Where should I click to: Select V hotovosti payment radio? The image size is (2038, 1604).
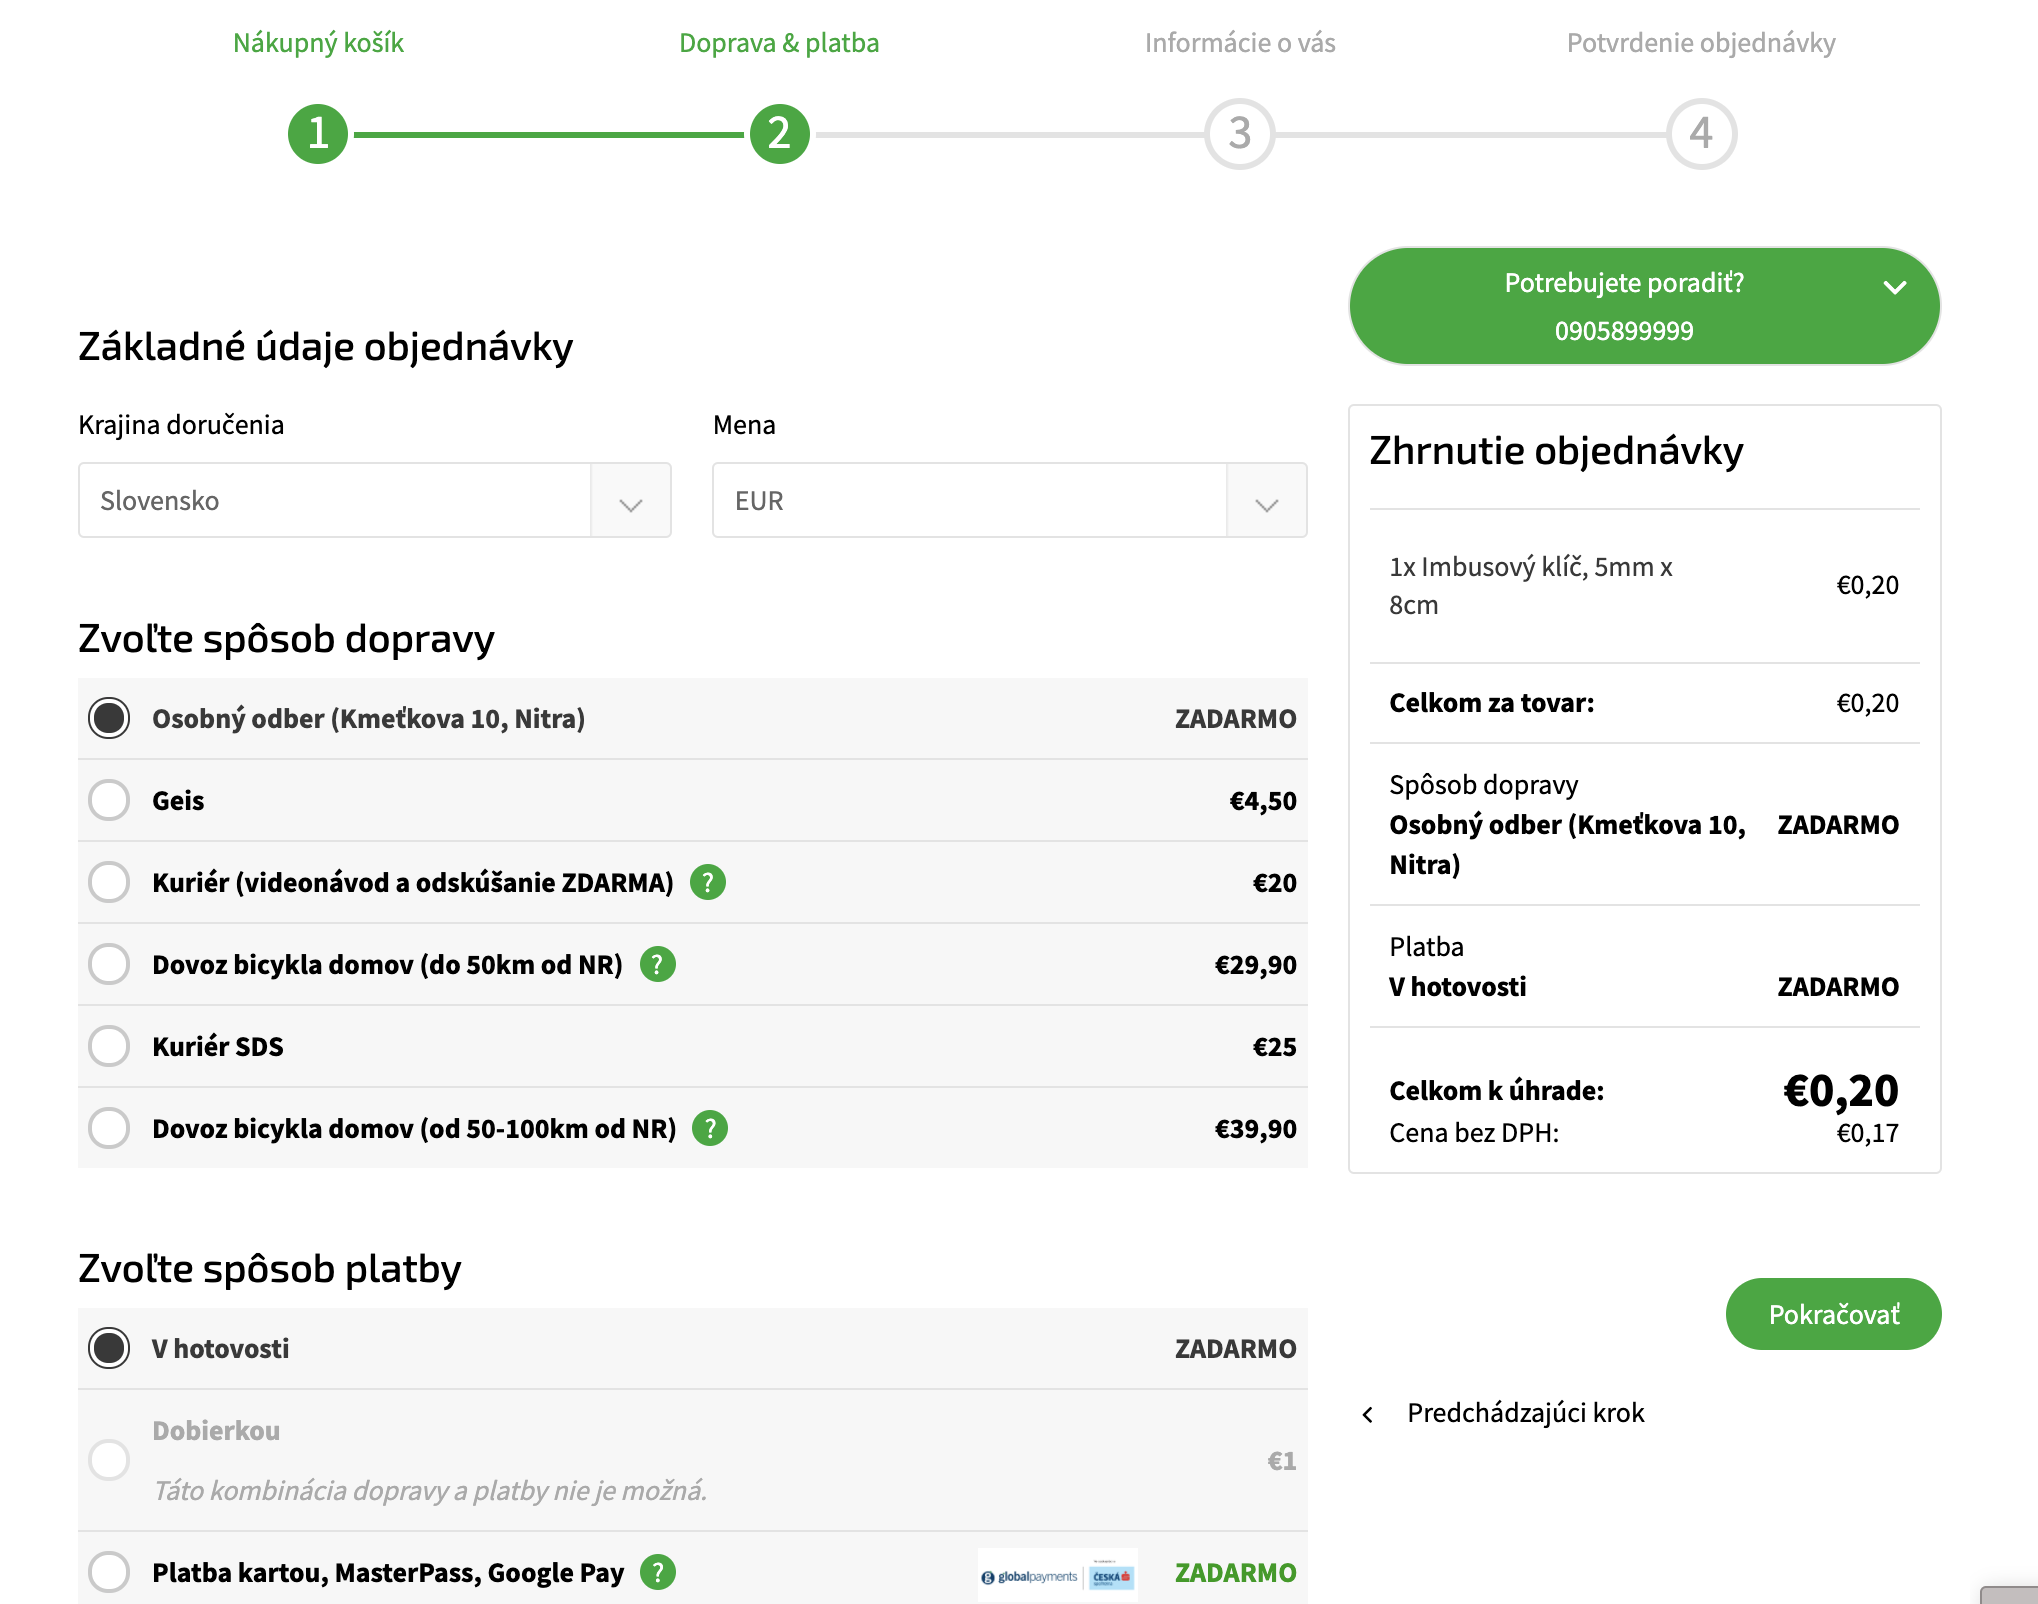click(109, 1348)
